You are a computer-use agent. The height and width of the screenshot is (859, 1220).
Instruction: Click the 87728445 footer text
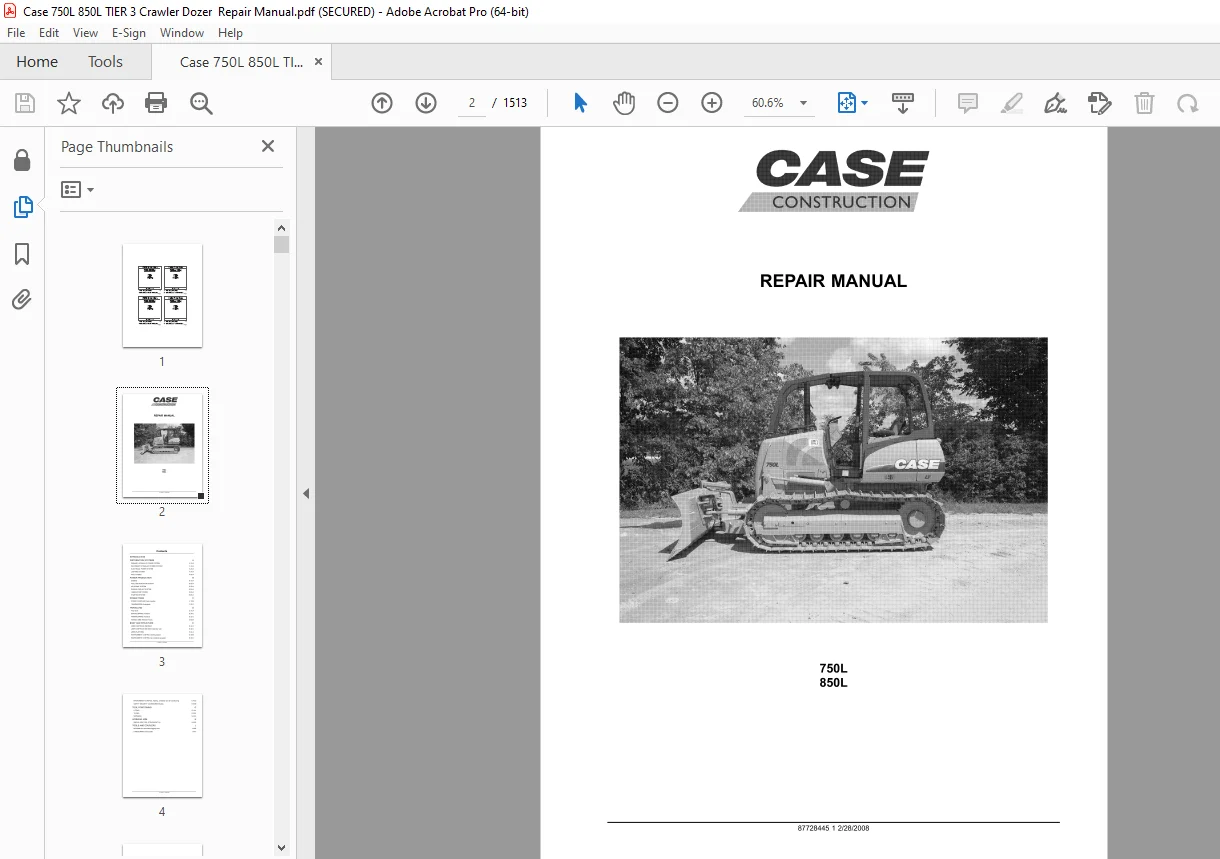833,829
